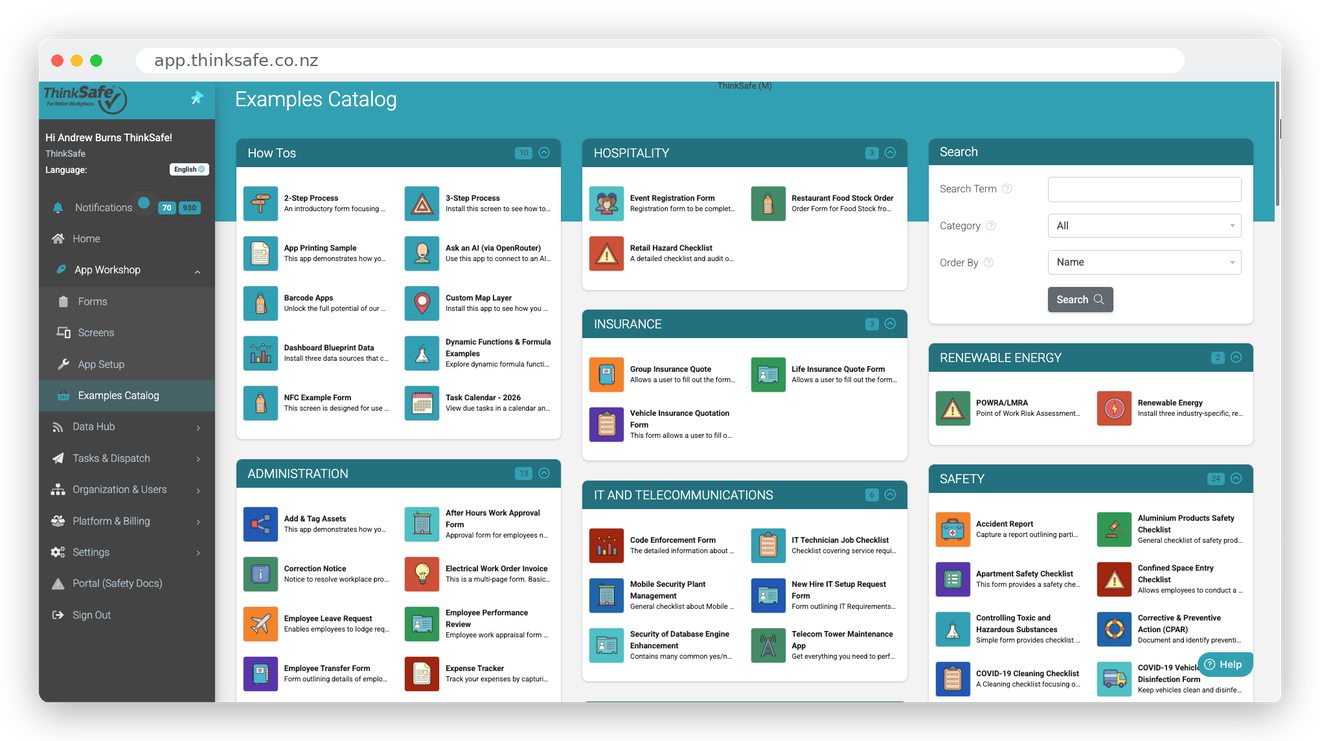1320x741 pixels.
Task: Open the 3-Step Process warning icon
Action: tap(422, 204)
